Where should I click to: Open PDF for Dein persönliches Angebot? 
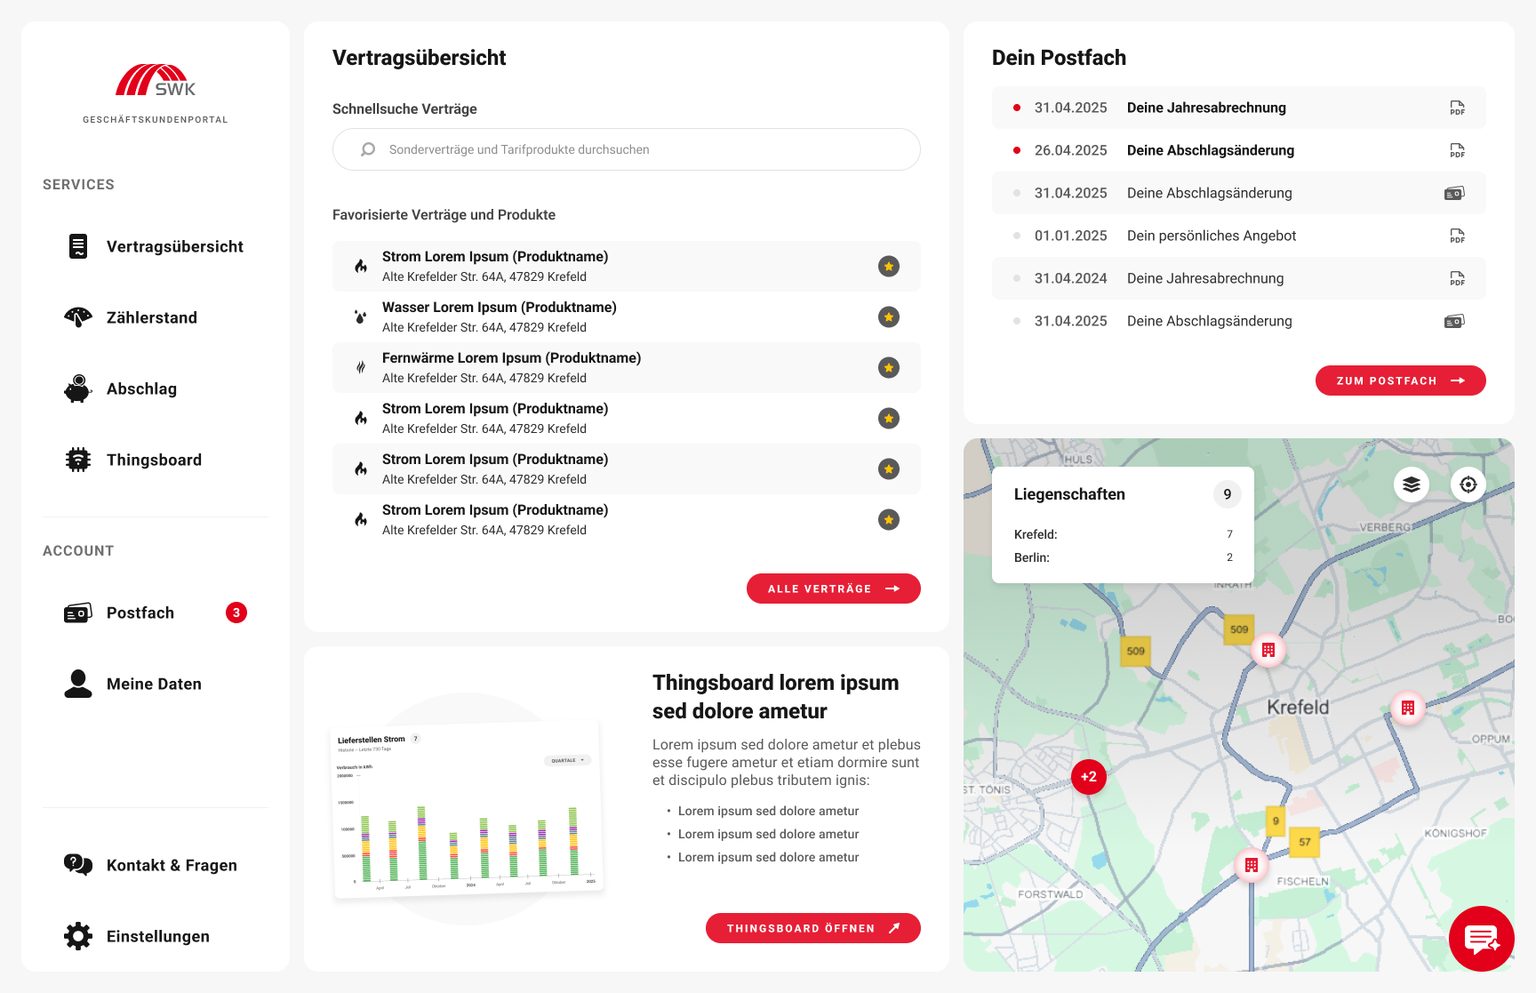coord(1457,236)
